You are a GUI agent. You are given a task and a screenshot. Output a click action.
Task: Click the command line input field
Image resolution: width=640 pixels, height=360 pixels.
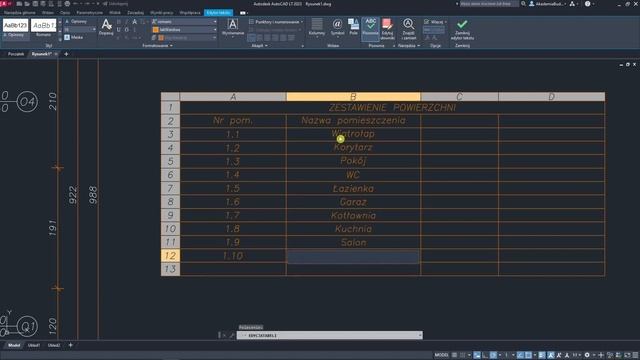pos(331,335)
